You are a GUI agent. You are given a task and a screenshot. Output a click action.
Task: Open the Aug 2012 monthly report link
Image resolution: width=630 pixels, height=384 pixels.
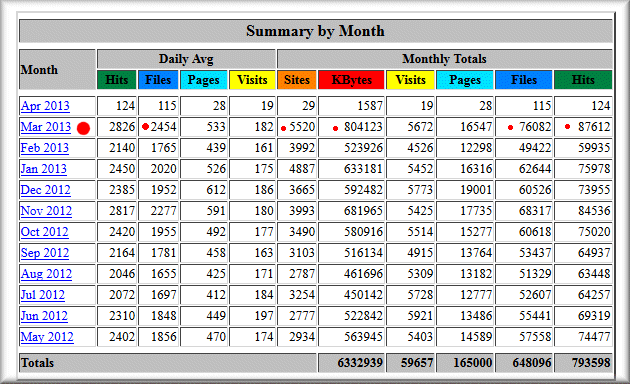[x=46, y=274]
